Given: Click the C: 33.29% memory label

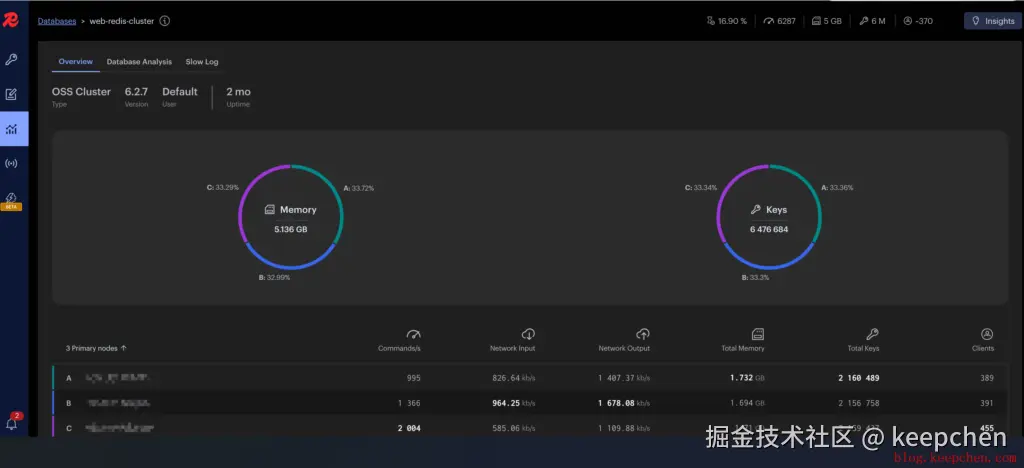Looking at the screenshot, I should 223,187.
